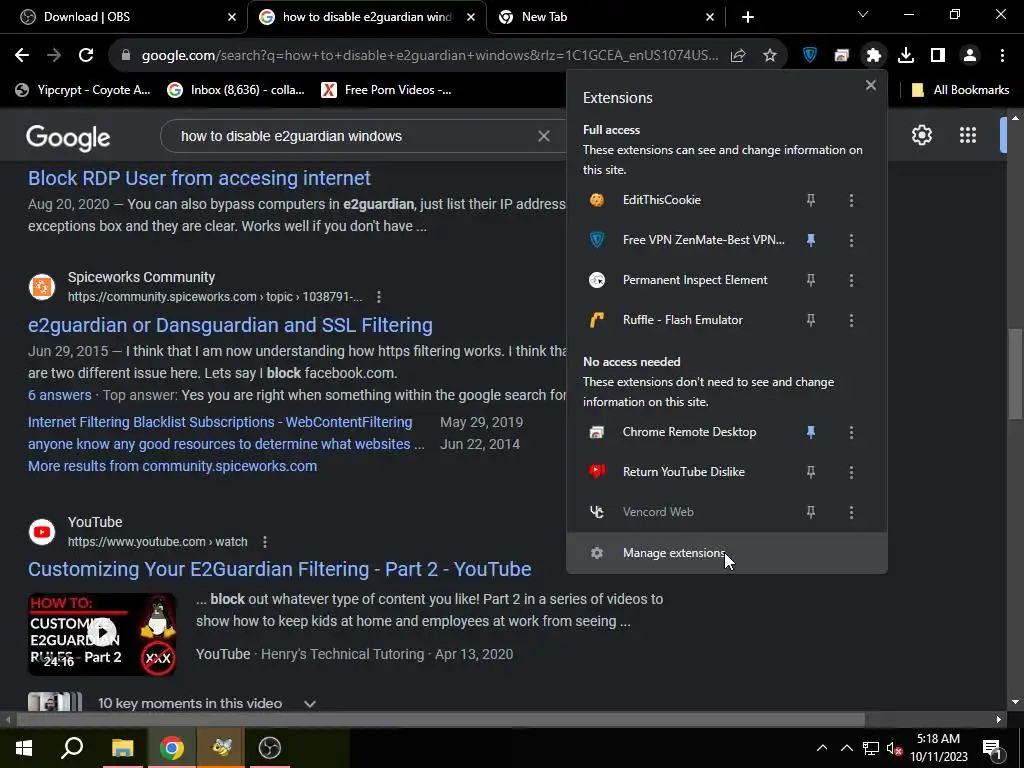1024x768 pixels.
Task: Pin the Permanent Inspect Element extension
Action: [810, 280]
